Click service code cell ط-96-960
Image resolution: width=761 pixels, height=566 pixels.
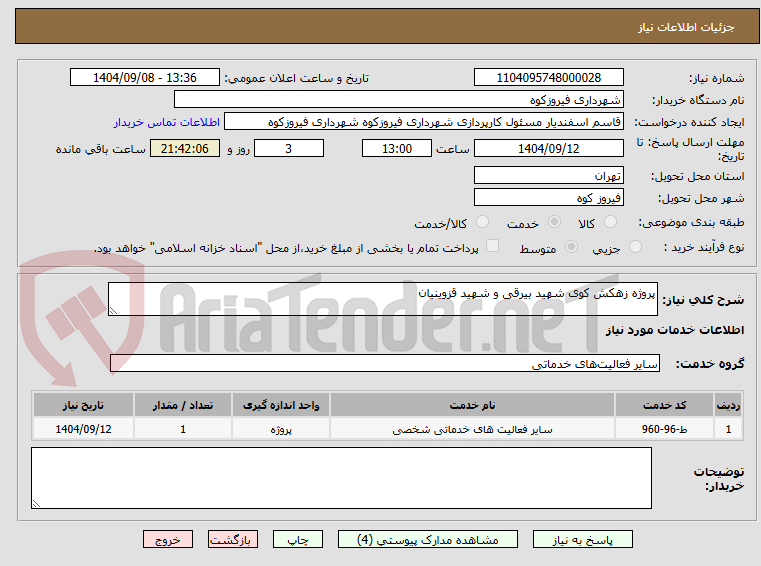(x=664, y=429)
